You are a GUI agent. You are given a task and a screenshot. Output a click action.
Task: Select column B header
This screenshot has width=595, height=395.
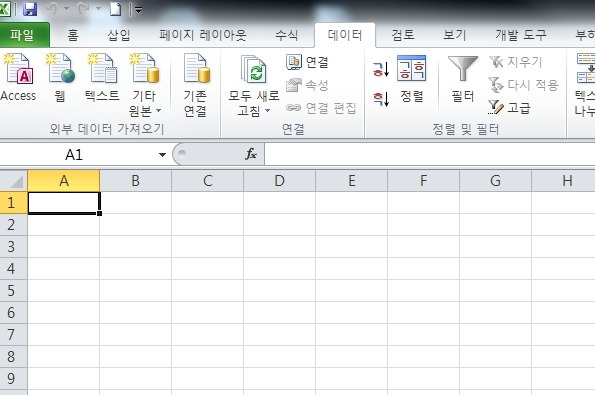(135, 181)
